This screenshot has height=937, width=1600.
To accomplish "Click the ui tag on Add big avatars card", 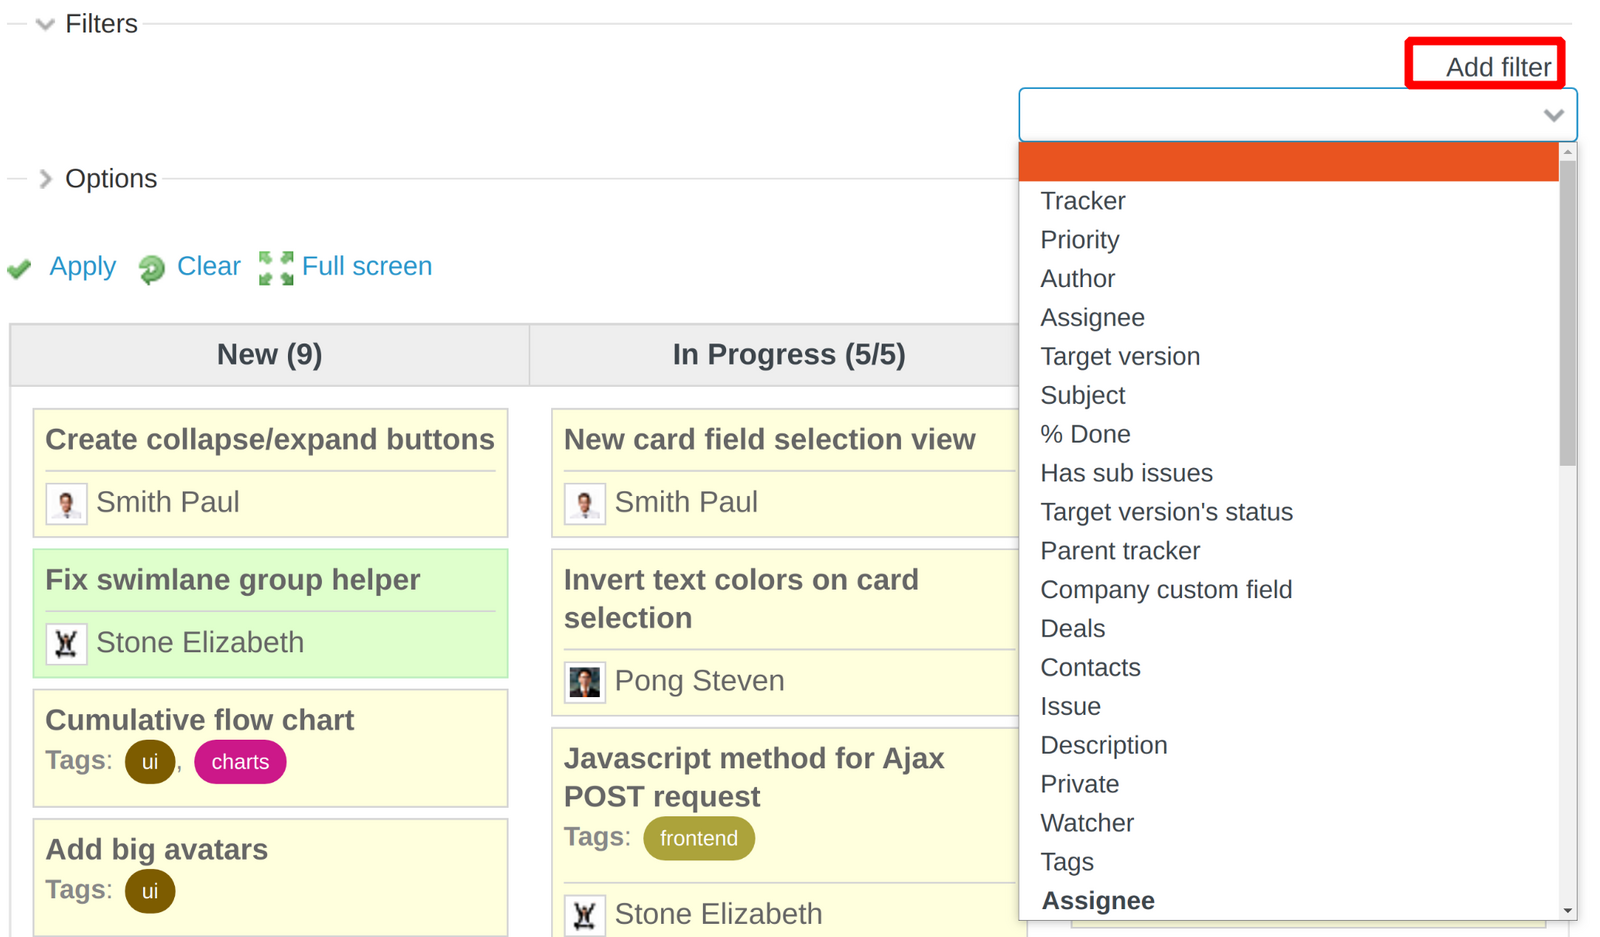I will coord(149,890).
